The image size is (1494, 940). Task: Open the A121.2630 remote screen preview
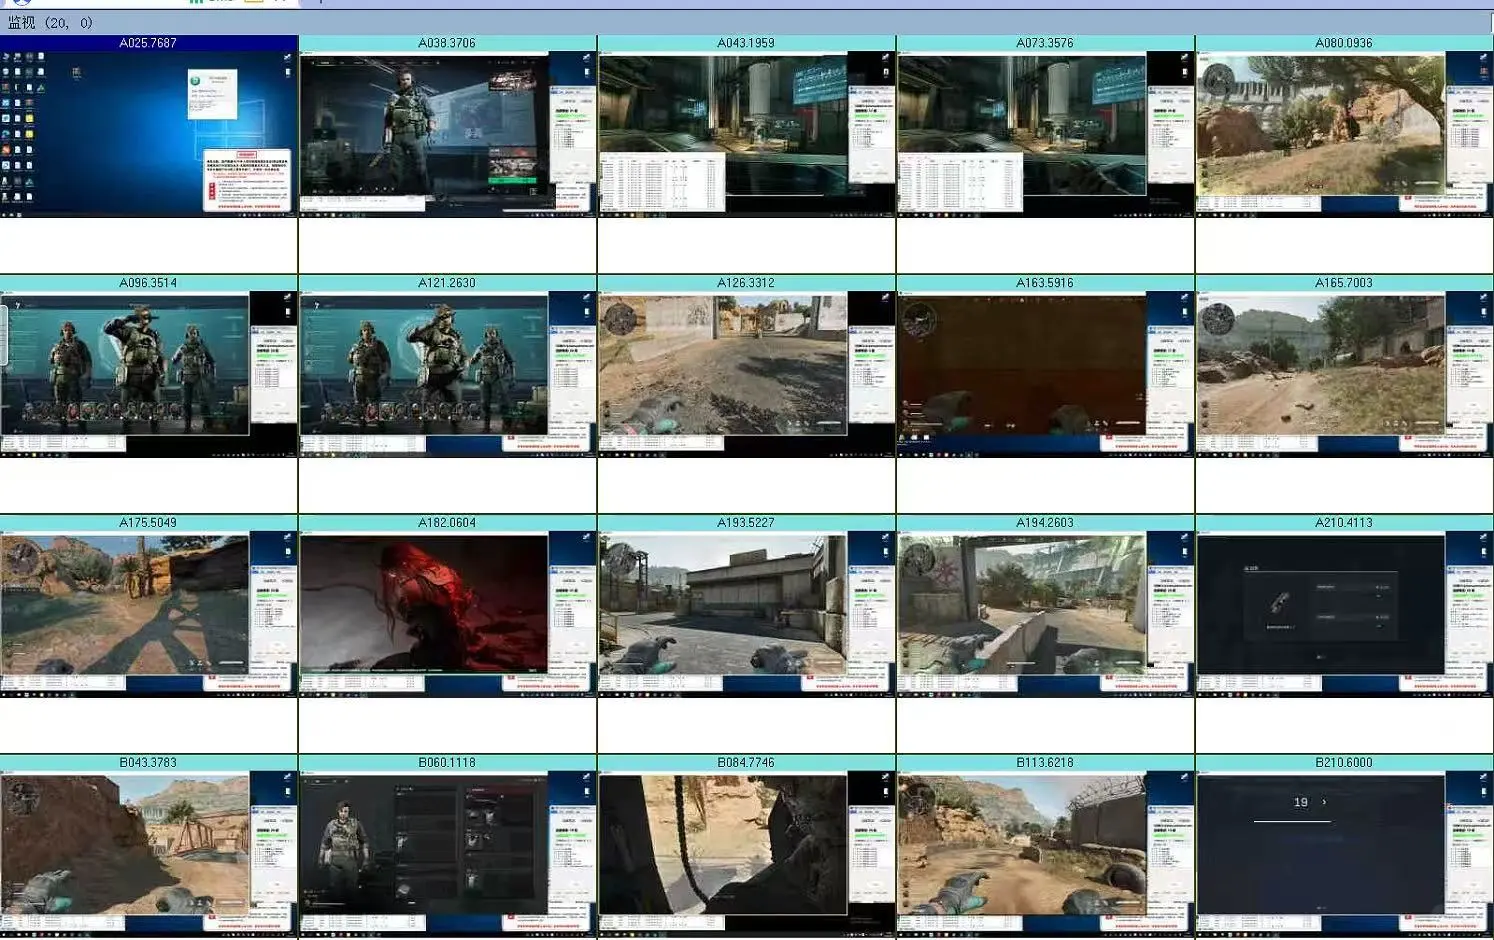[x=447, y=374]
